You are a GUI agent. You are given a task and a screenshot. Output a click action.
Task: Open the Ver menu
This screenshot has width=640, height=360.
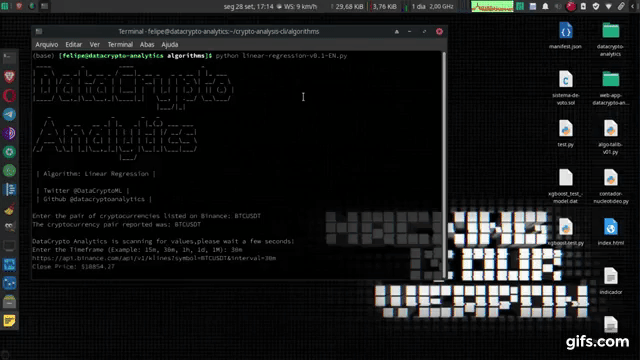tap(95, 44)
